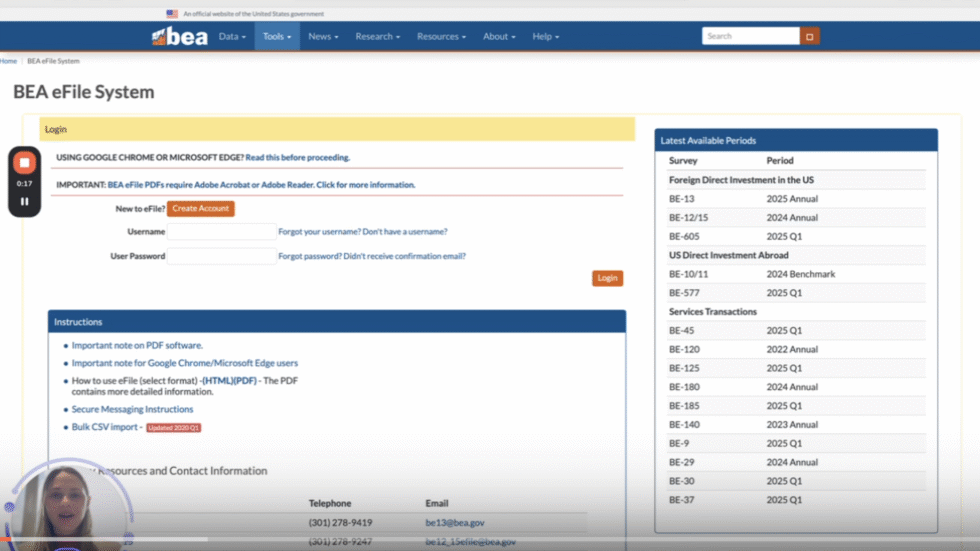Click the search submit icon button

click(810, 36)
